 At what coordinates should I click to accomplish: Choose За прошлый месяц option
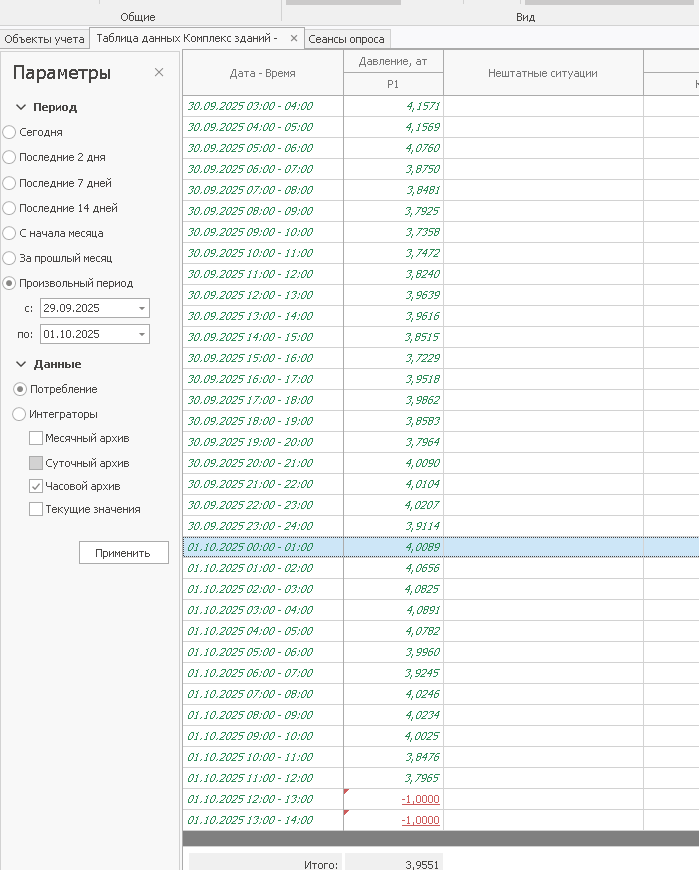(9, 258)
